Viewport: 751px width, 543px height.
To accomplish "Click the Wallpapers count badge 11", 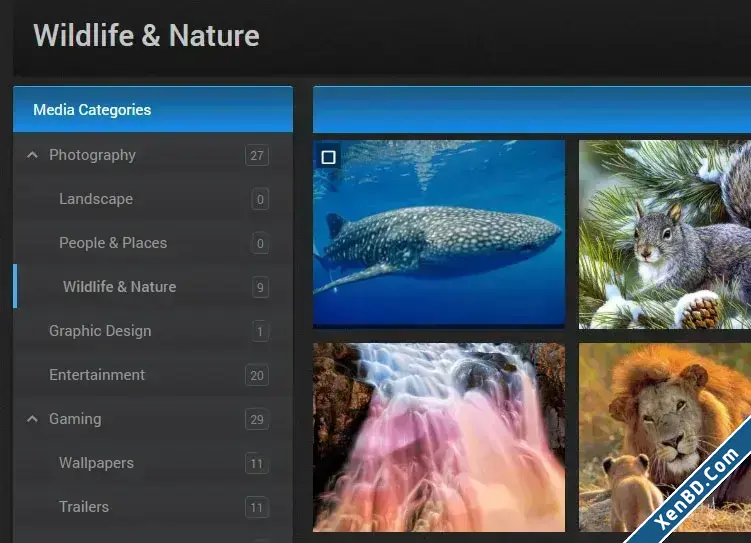I will point(257,464).
